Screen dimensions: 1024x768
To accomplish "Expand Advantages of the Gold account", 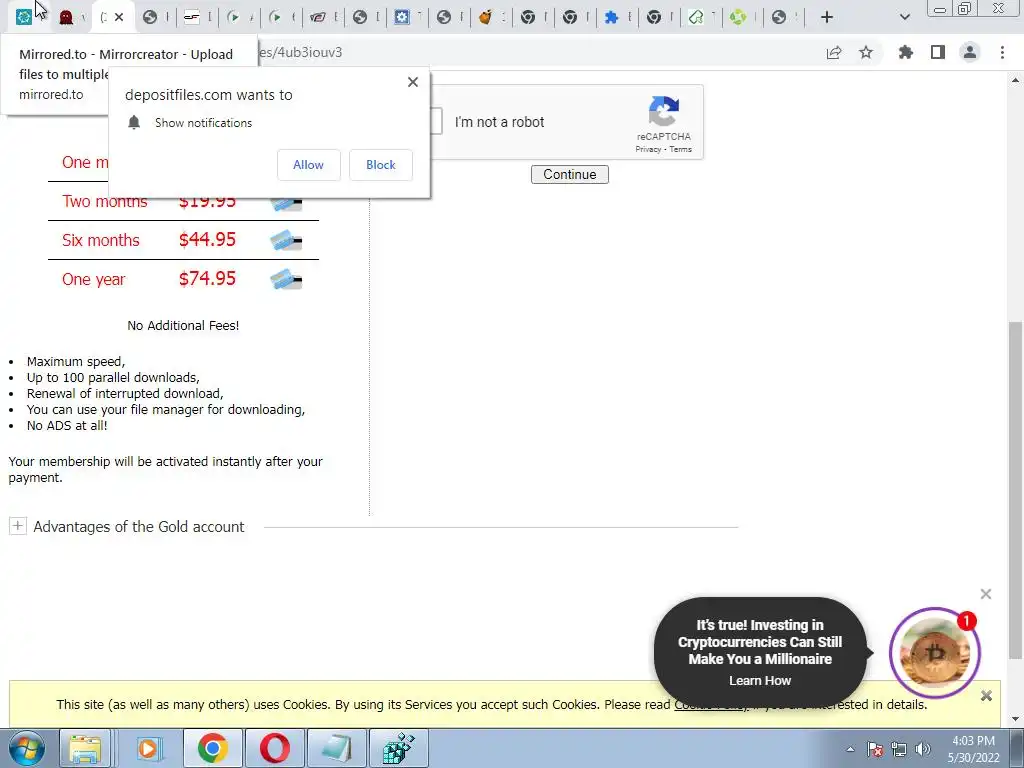I will pos(18,526).
